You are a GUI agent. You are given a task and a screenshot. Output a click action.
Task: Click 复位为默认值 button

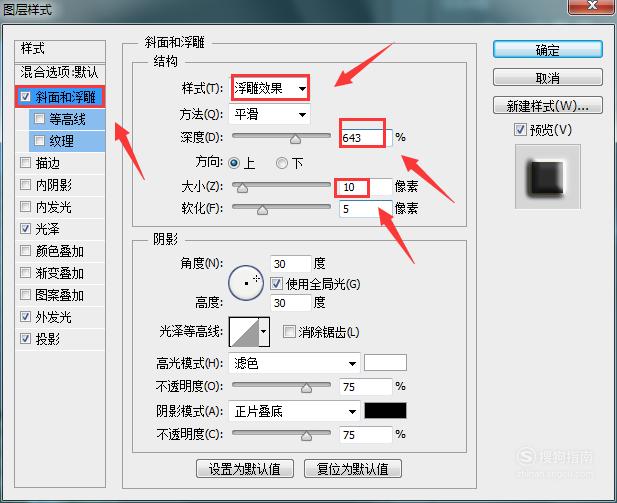pos(353,469)
